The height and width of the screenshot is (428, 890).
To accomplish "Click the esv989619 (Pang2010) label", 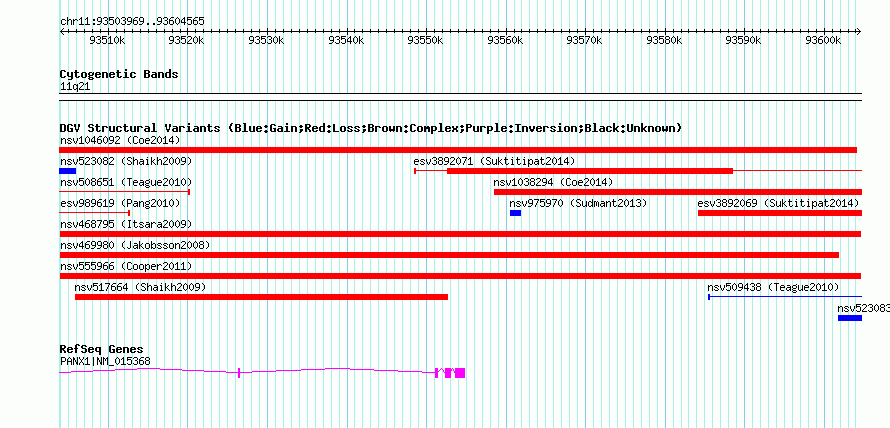I will (x=120, y=203).
